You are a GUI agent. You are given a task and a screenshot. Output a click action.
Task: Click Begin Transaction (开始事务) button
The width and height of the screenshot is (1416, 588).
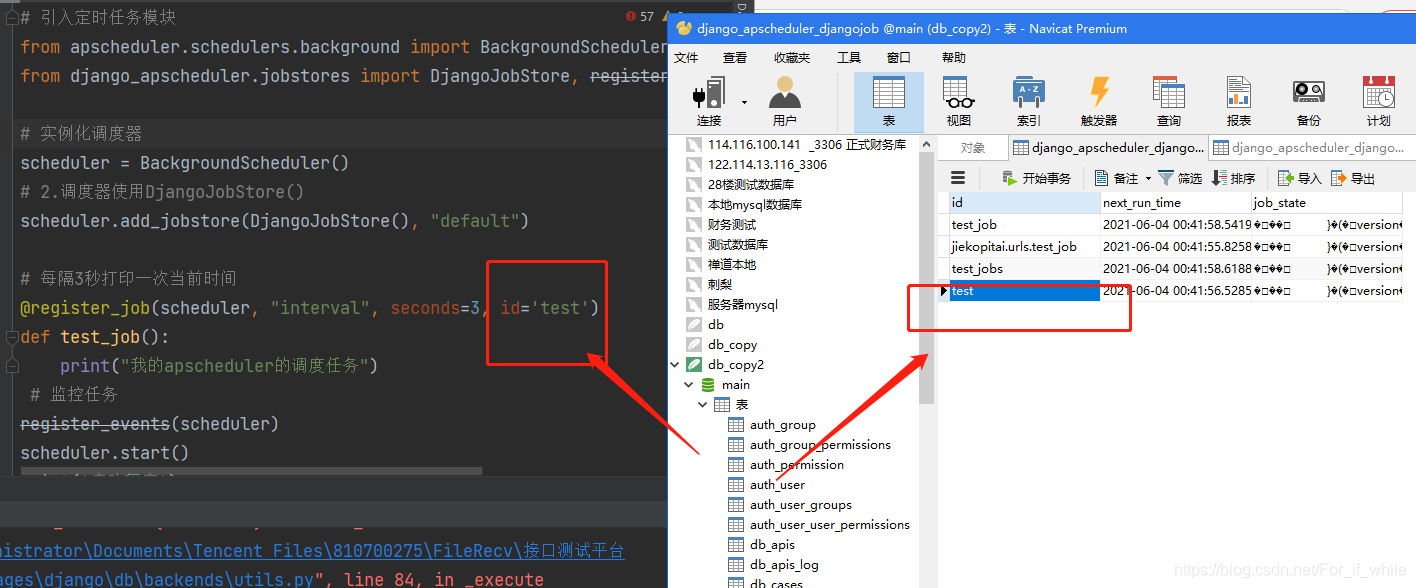1036,178
